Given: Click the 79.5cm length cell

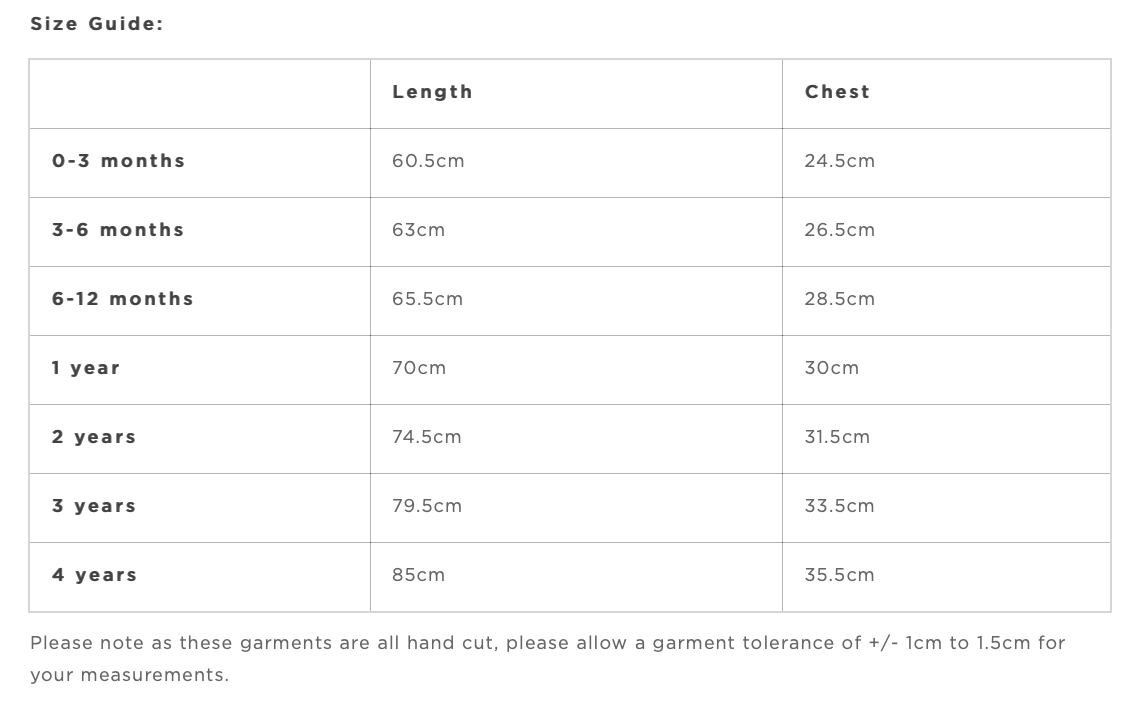Looking at the screenshot, I should click(427, 506).
